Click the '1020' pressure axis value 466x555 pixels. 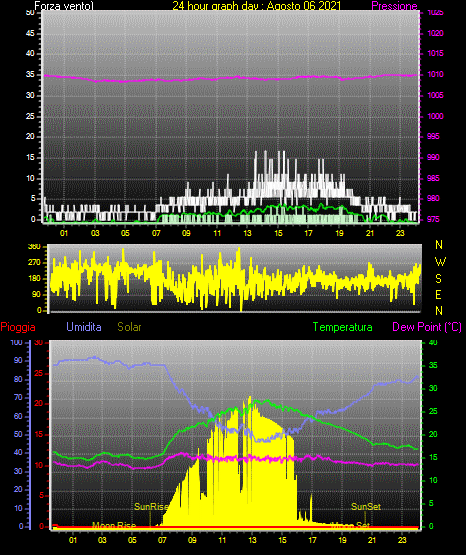coord(435,33)
